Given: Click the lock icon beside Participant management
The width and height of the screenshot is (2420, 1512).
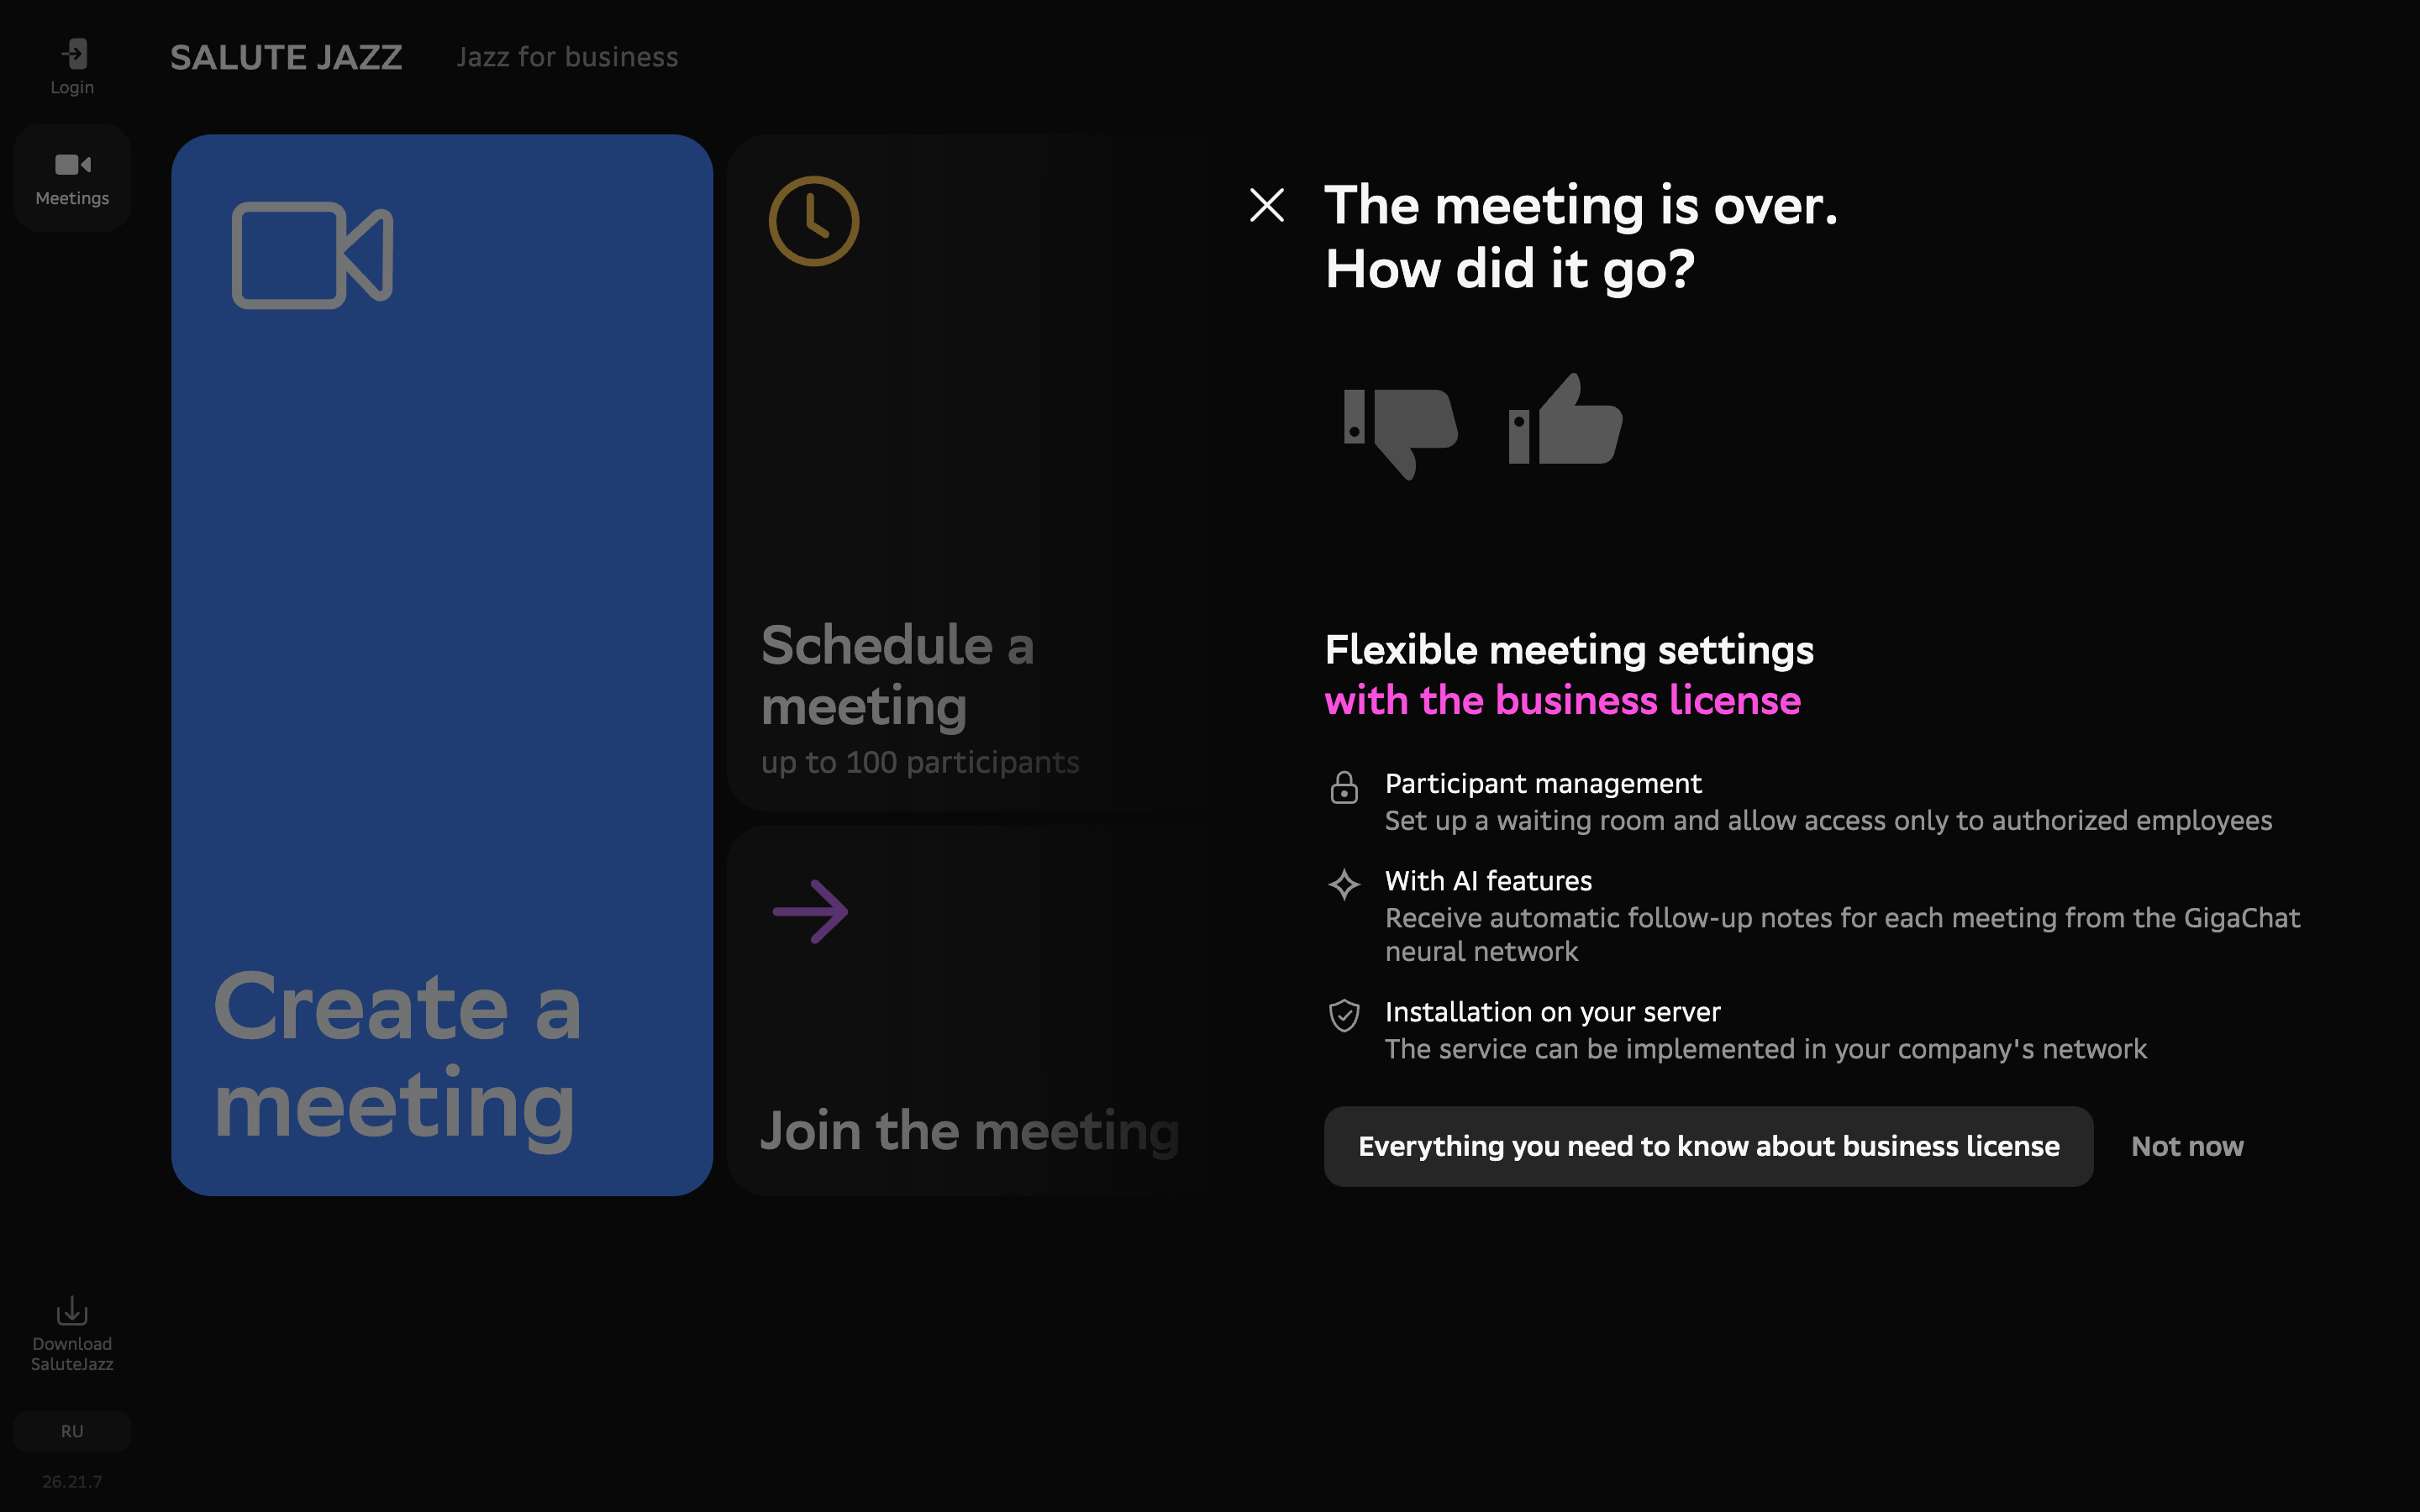Looking at the screenshot, I should click(x=1344, y=787).
